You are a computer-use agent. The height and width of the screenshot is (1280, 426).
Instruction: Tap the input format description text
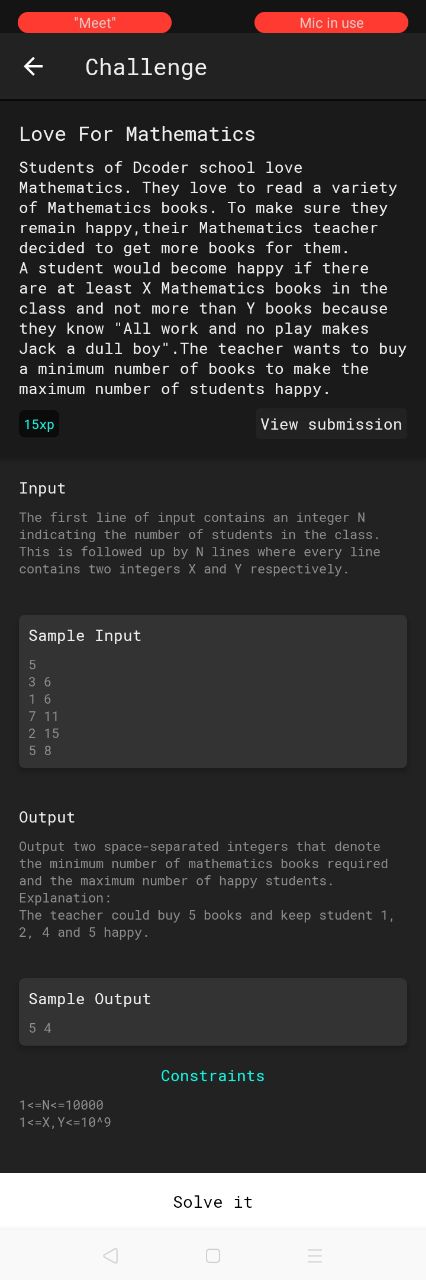(x=199, y=543)
